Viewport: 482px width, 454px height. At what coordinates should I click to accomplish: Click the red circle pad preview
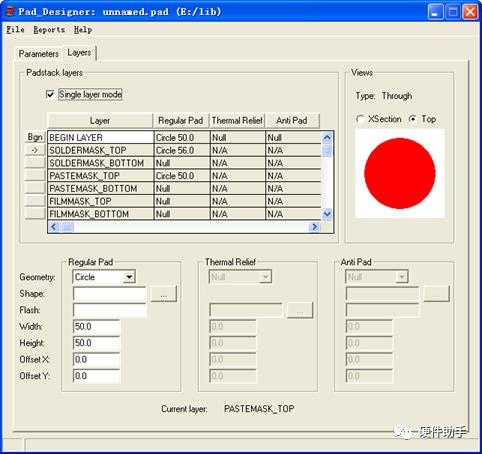coord(400,173)
